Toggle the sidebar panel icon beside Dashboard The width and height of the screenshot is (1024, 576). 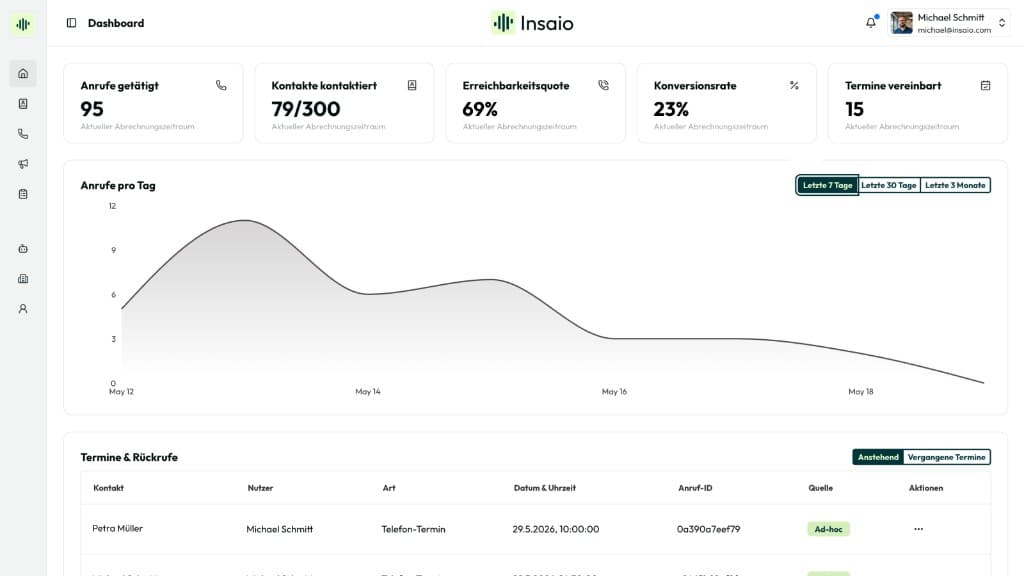pyautogui.click(x=71, y=23)
